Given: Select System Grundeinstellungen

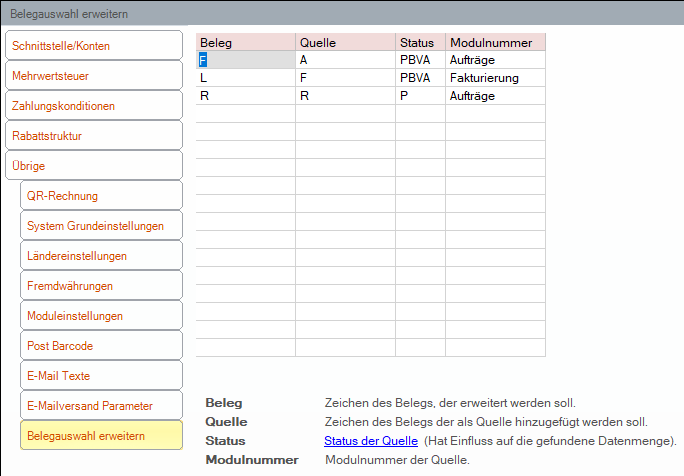Looking at the screenshot, I should [101, 226].
